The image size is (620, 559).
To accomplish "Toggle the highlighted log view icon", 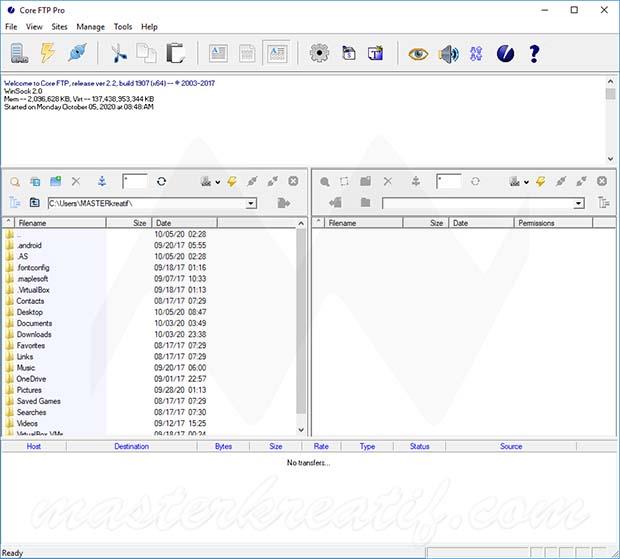I will (276, 53).
